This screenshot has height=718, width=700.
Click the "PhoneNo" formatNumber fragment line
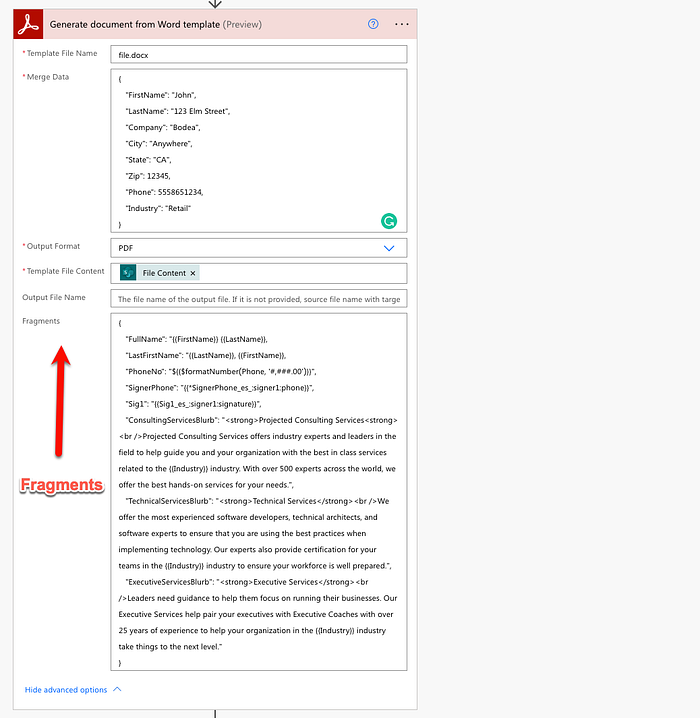point(221,372)
